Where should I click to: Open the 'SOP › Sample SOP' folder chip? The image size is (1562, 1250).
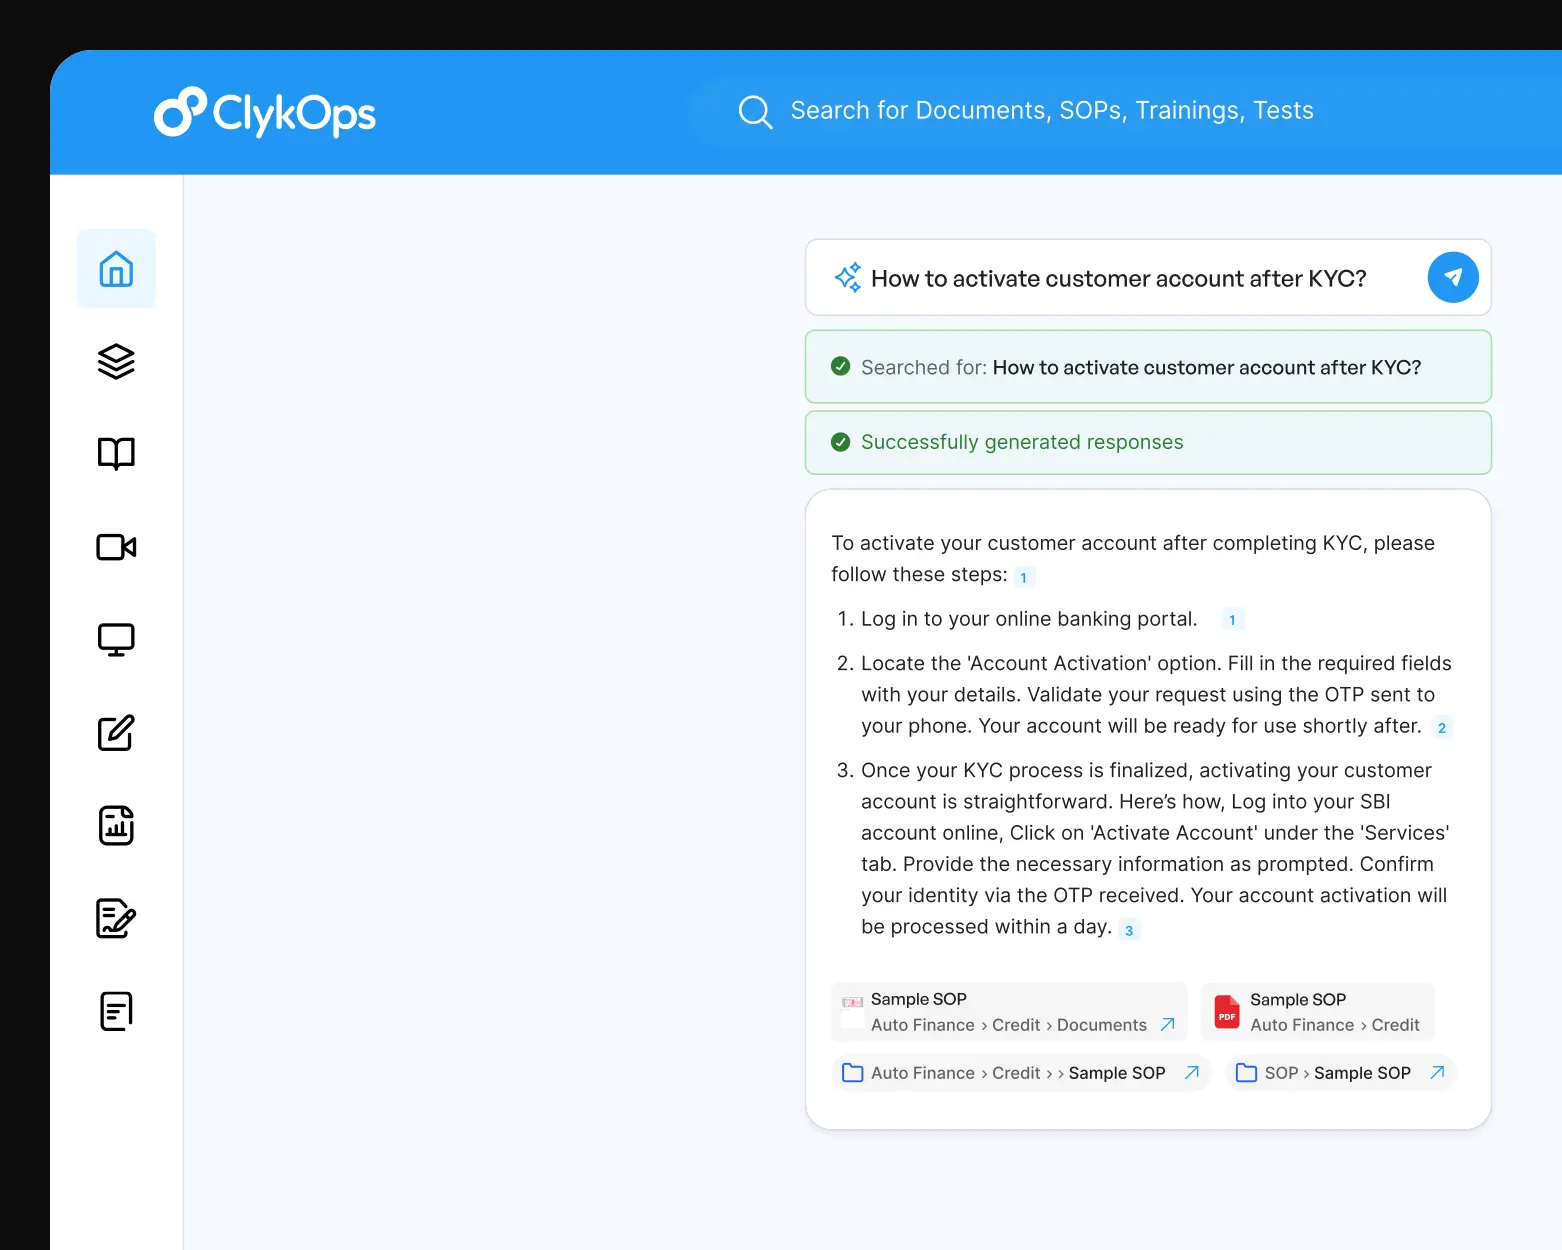click(x=1340, y=1073)
